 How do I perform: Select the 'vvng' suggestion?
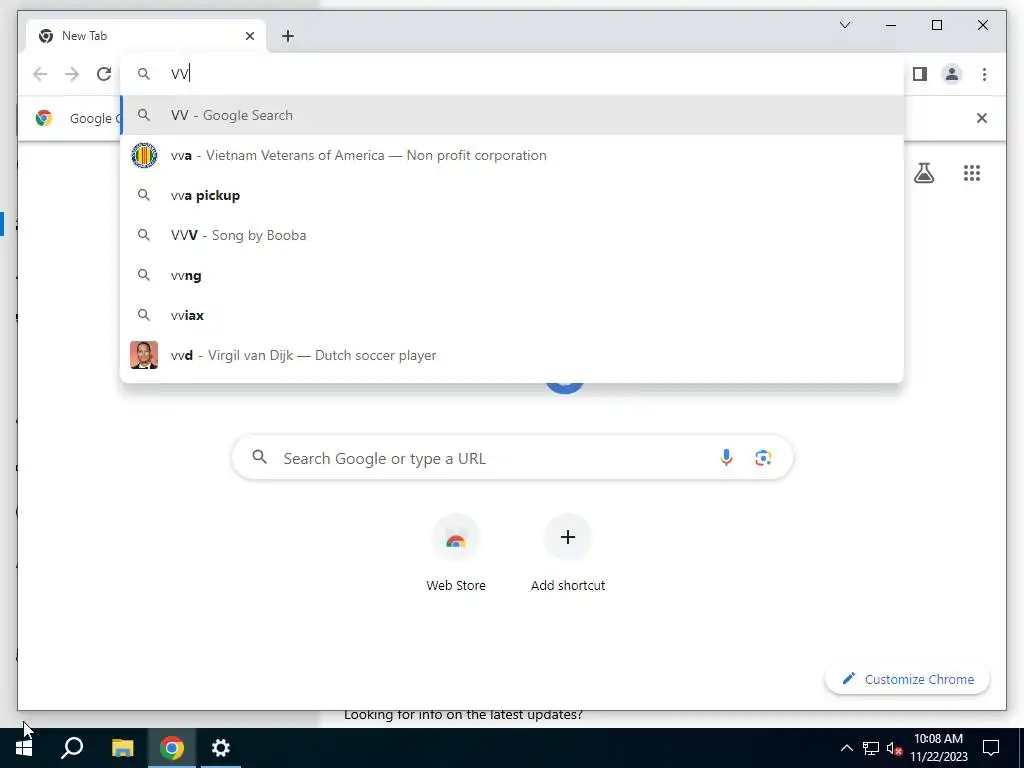[x=512, y=275]
